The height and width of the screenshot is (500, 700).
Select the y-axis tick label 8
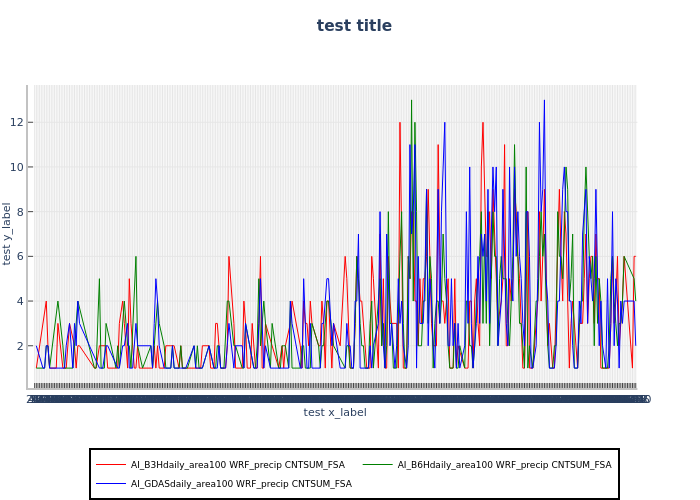20,212
